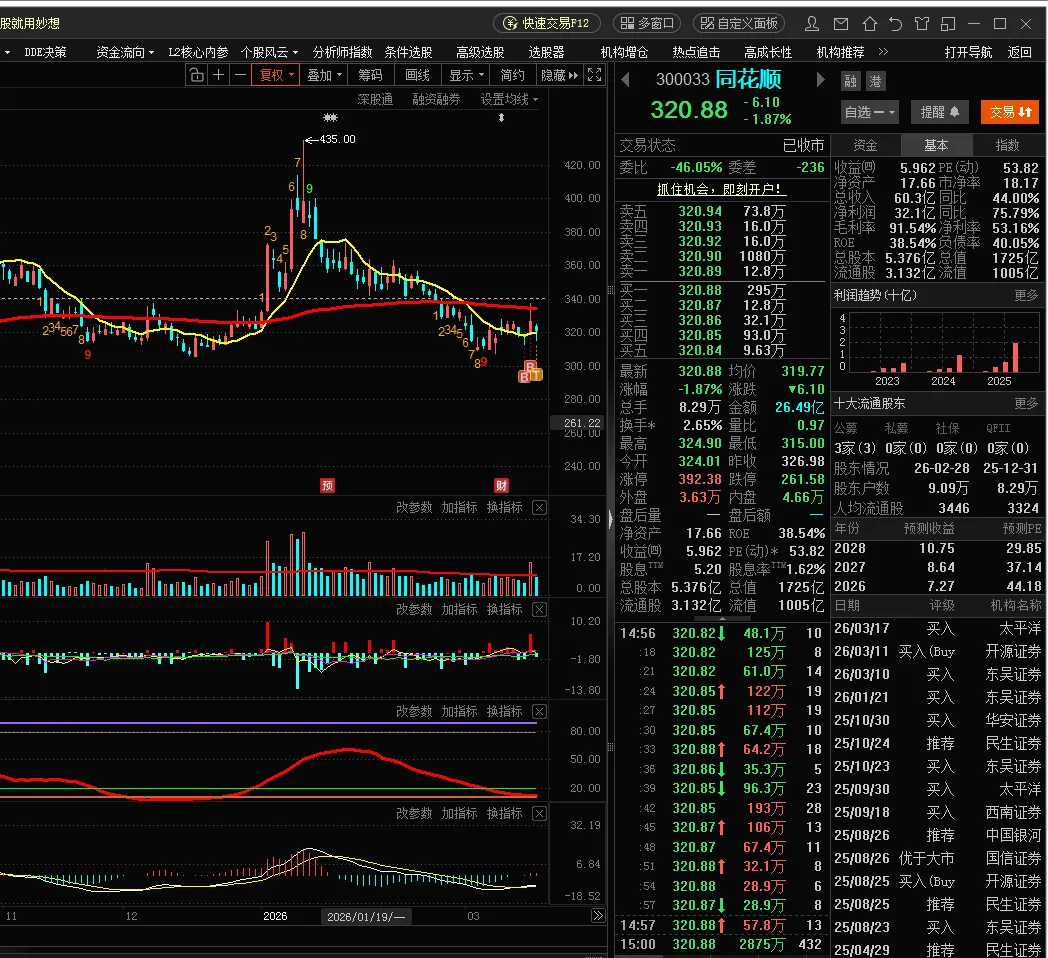This screenshot has width=1048, height=958.
Task: Click 换指标 on bottom indicator panel
Action: click(505, 814)
